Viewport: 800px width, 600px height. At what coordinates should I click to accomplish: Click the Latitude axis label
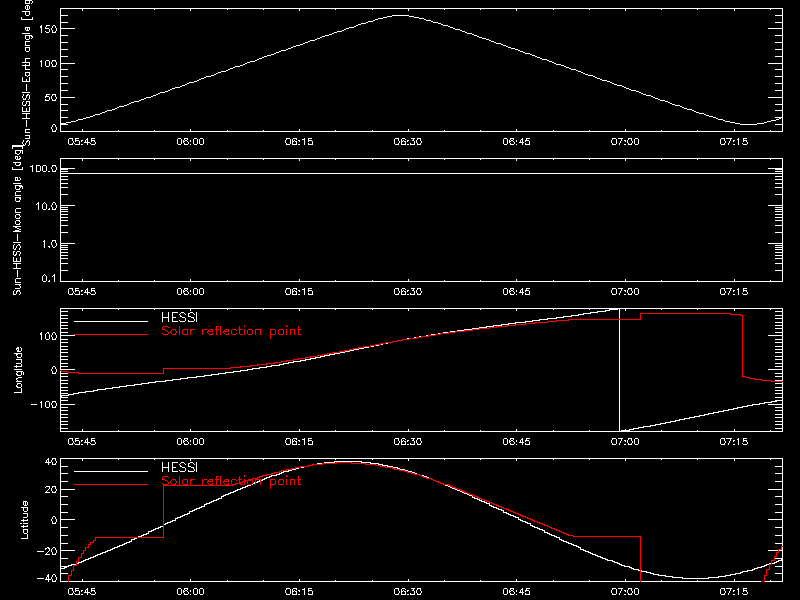24,520
